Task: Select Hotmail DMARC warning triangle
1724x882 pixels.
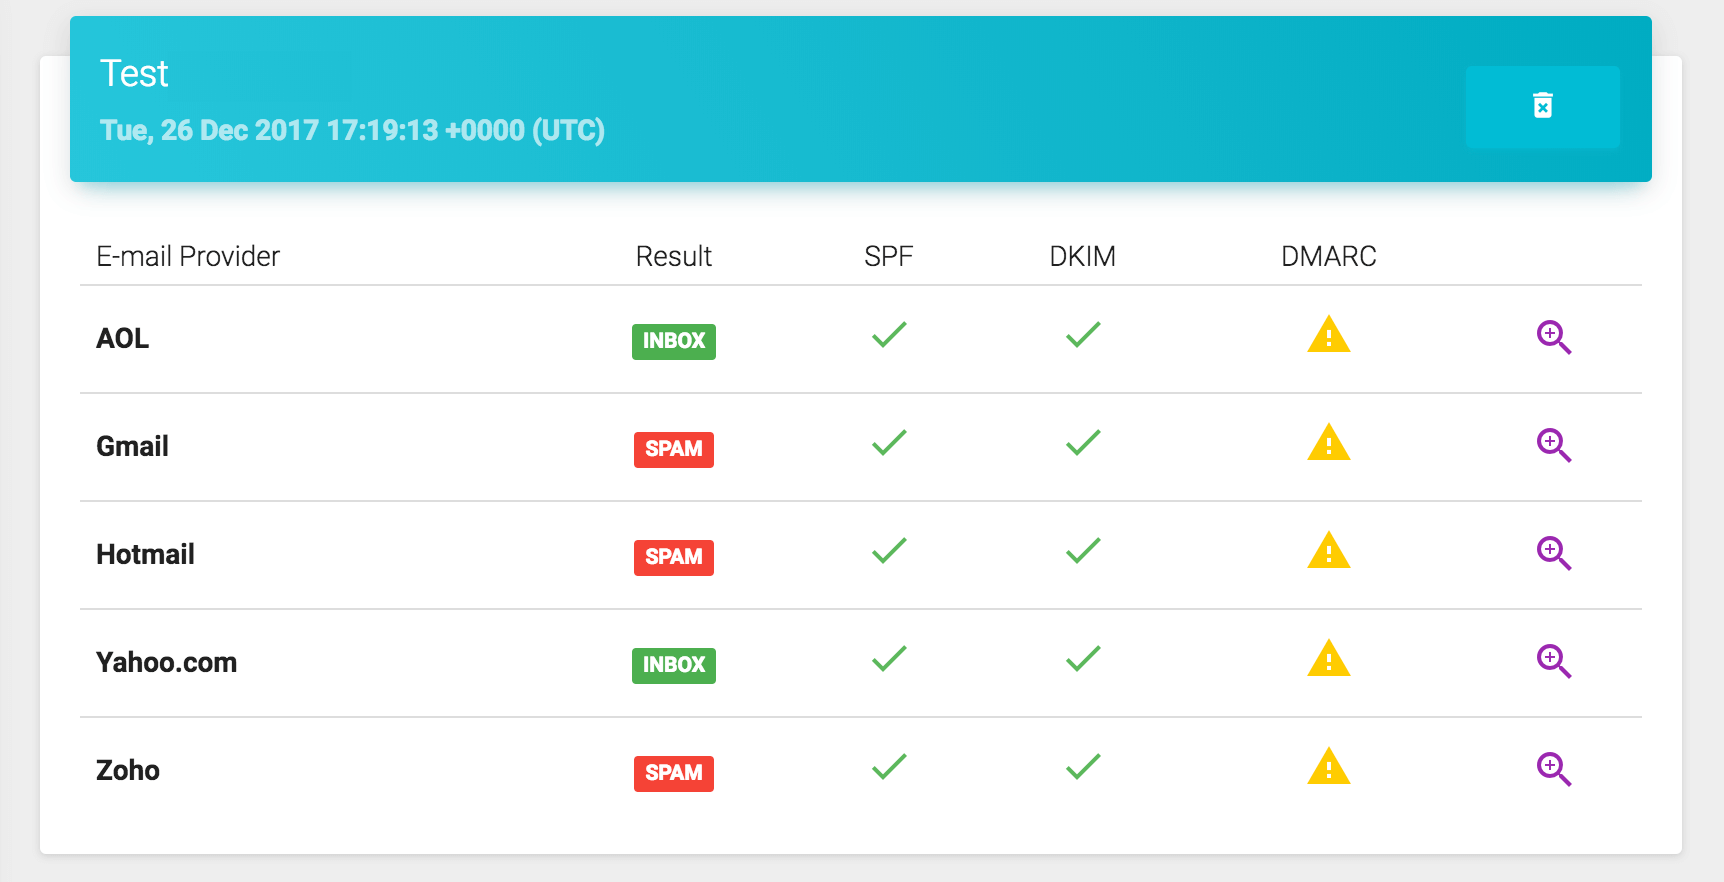Action: click(1328, 552)
